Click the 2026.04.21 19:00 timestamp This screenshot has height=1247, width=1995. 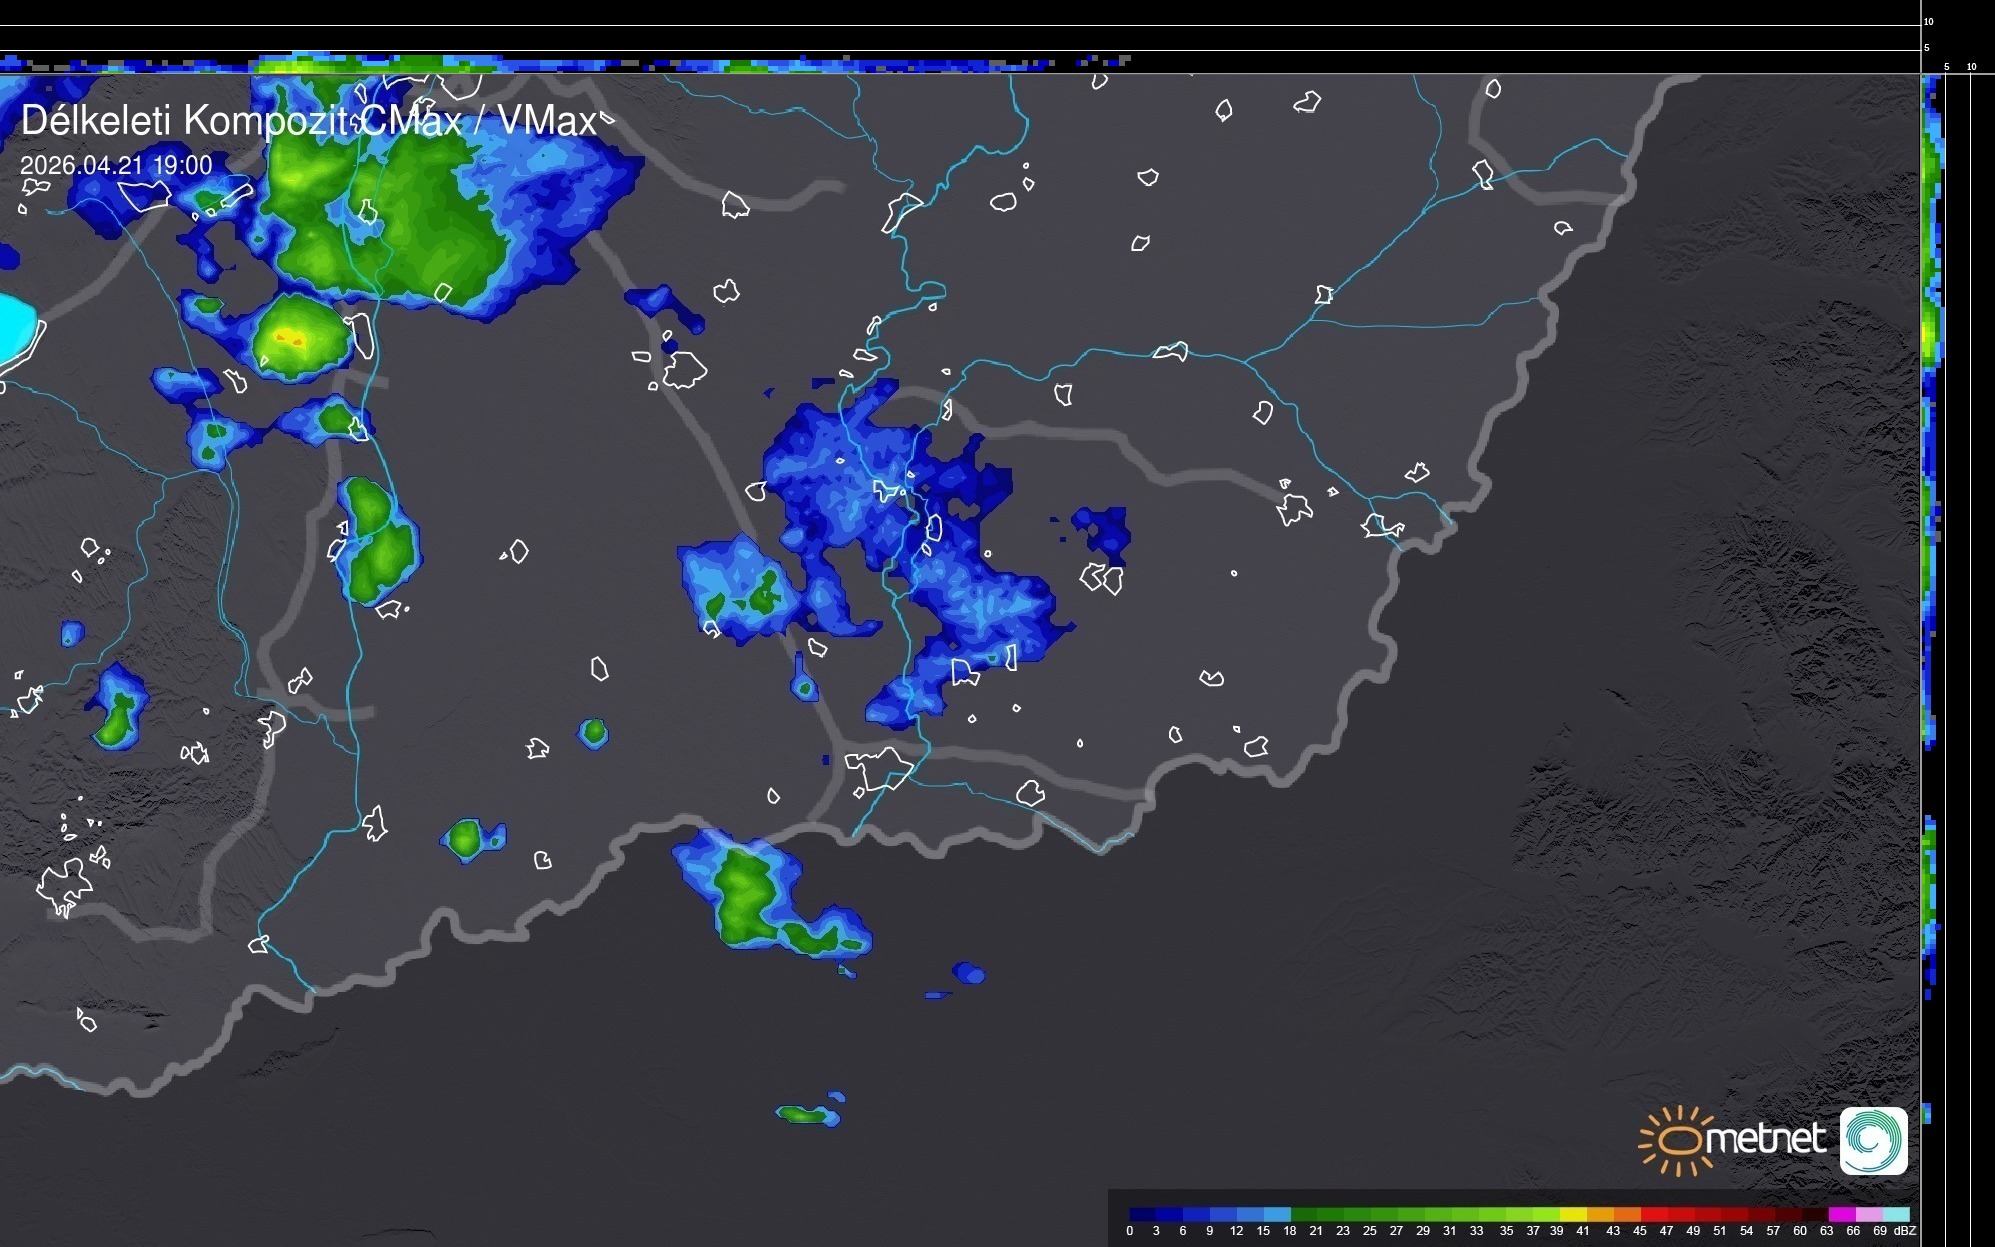click(116, 165)
